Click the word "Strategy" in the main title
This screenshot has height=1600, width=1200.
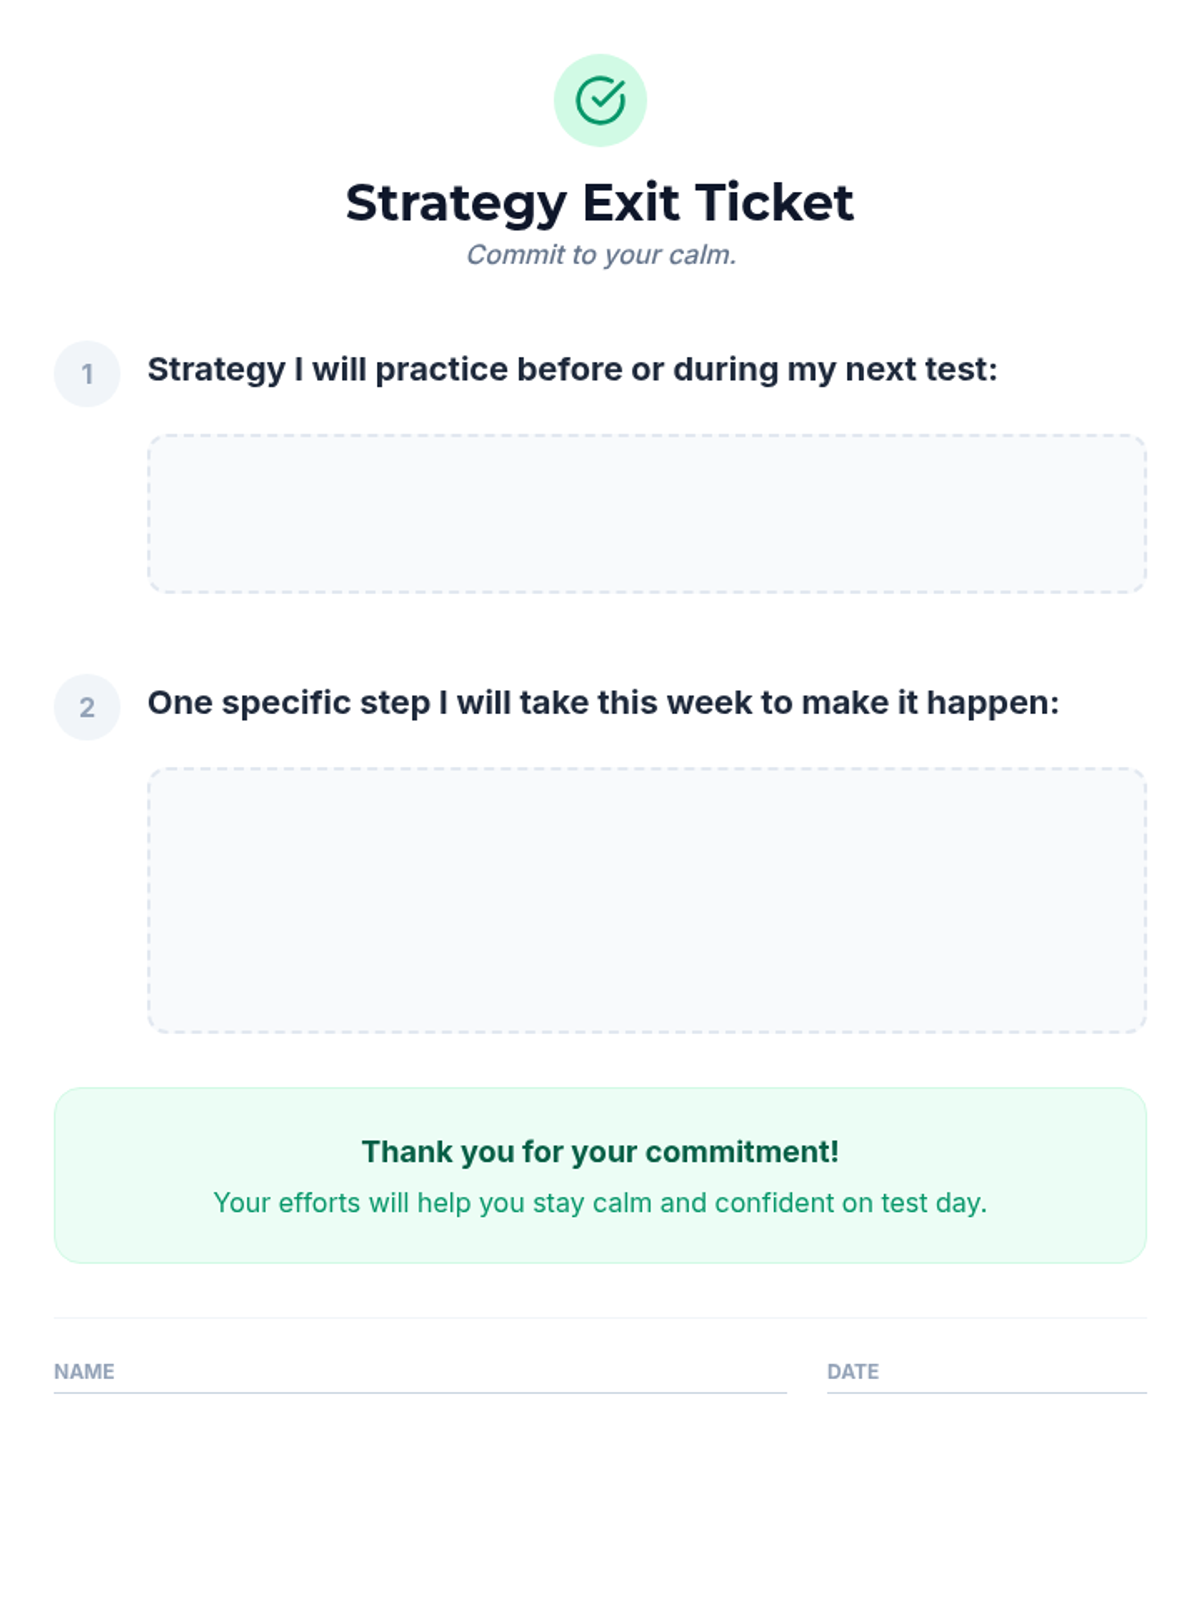456,203
